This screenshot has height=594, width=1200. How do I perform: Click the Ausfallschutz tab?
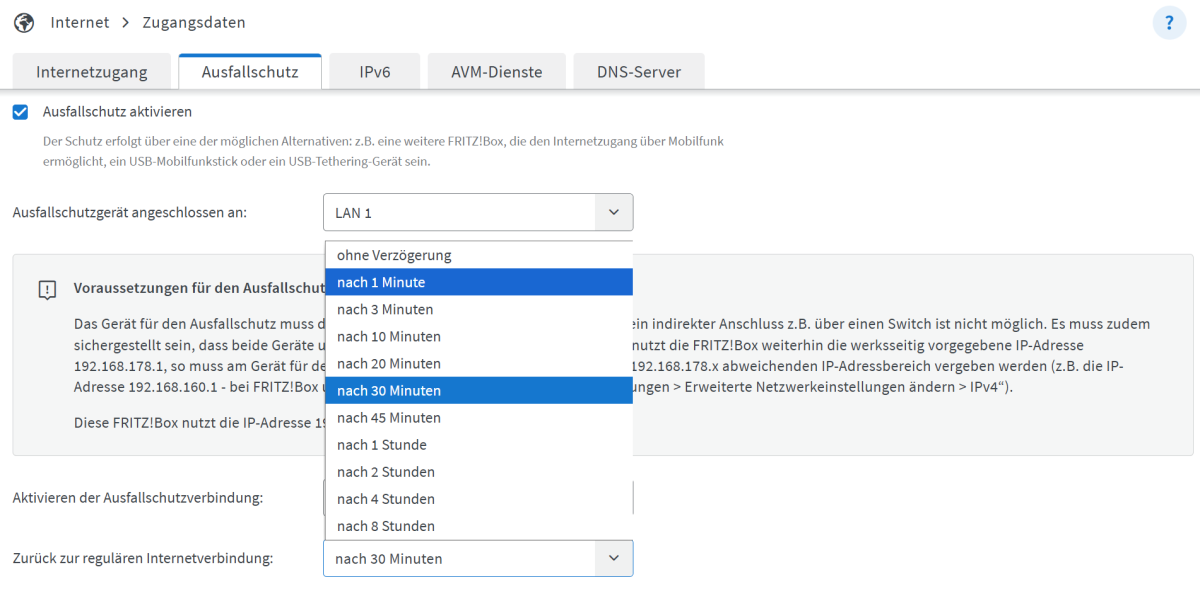[249, 72]
